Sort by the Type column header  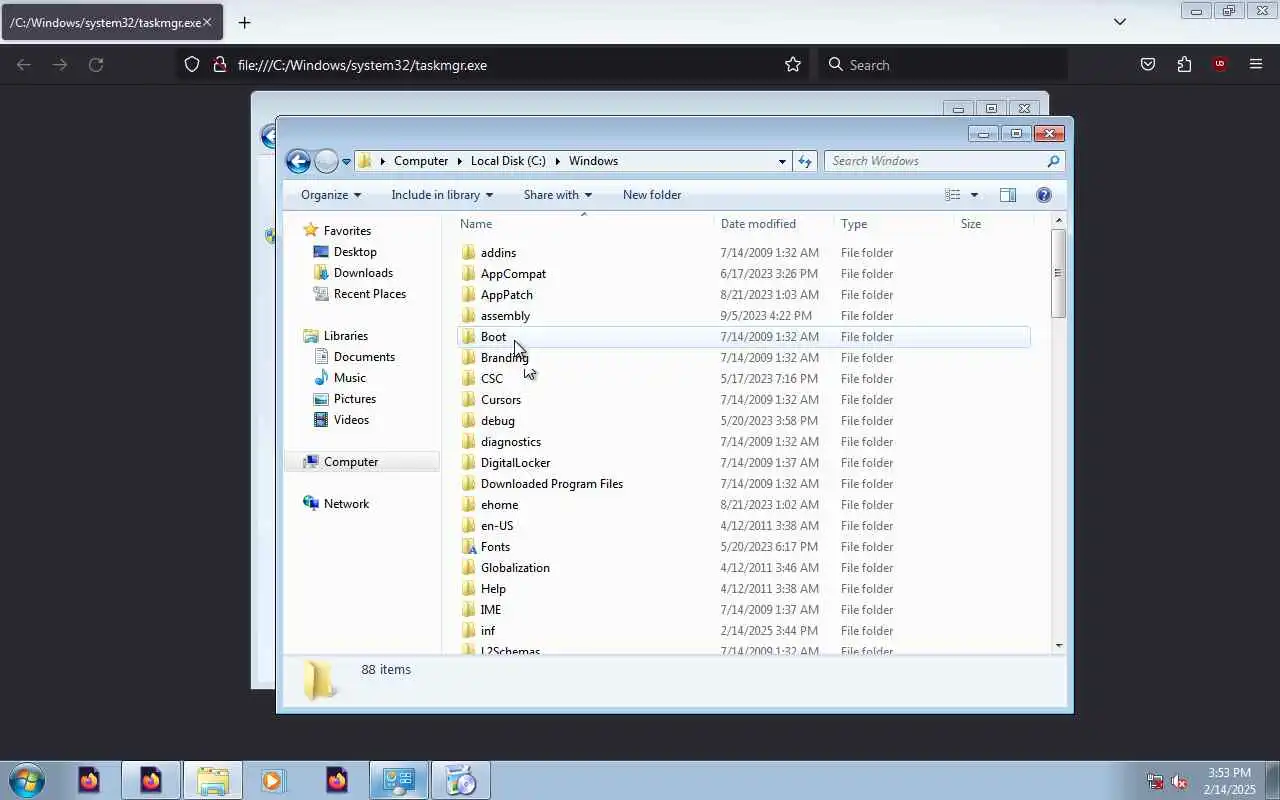(854, 224)
